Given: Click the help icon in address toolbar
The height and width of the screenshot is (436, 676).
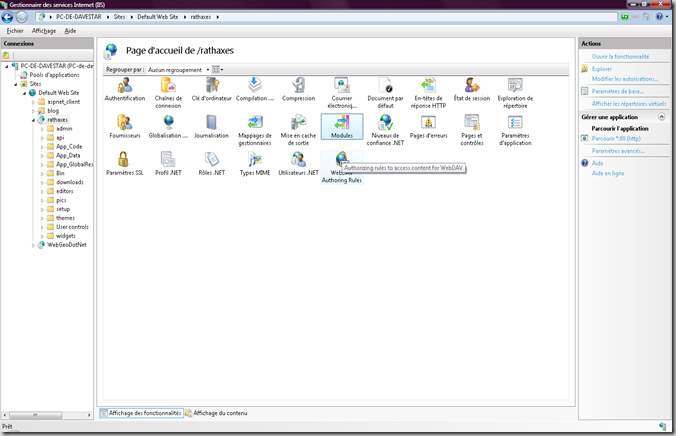Looking at the screenshot, I should 659,17.
